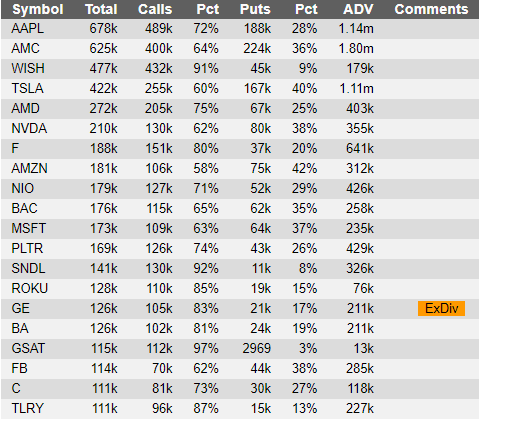Click the AMZN symbol
The width and height of the screenshot is (524, 429).
[x=29, y=168]
